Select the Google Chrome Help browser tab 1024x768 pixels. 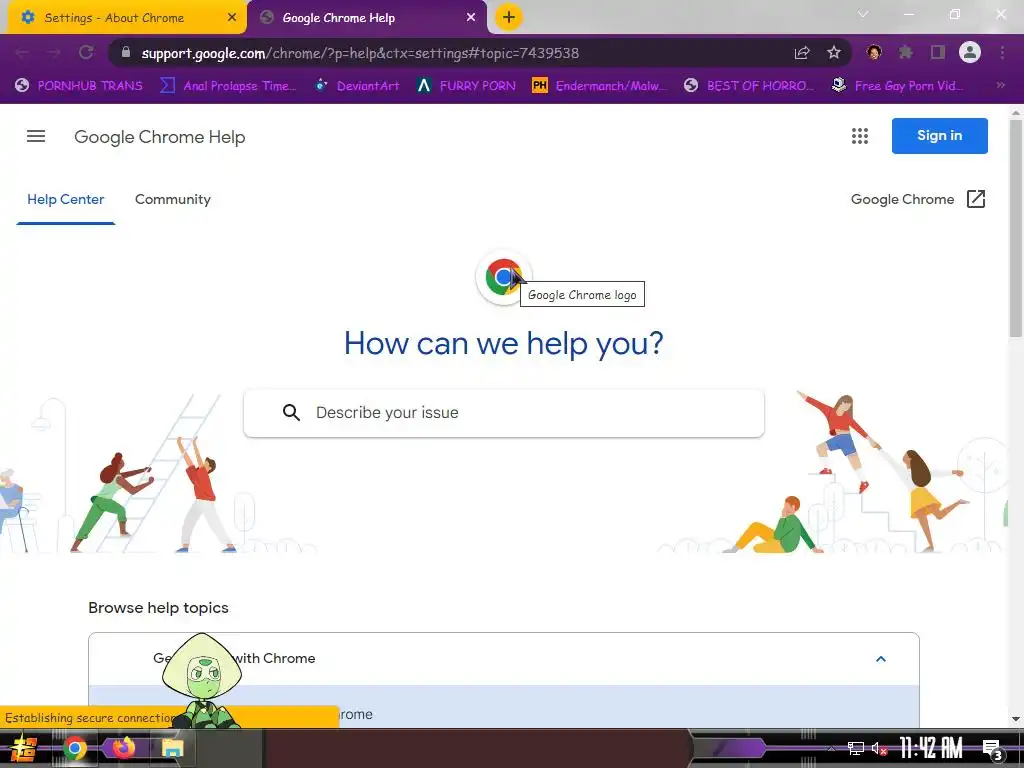pos(366,18)
